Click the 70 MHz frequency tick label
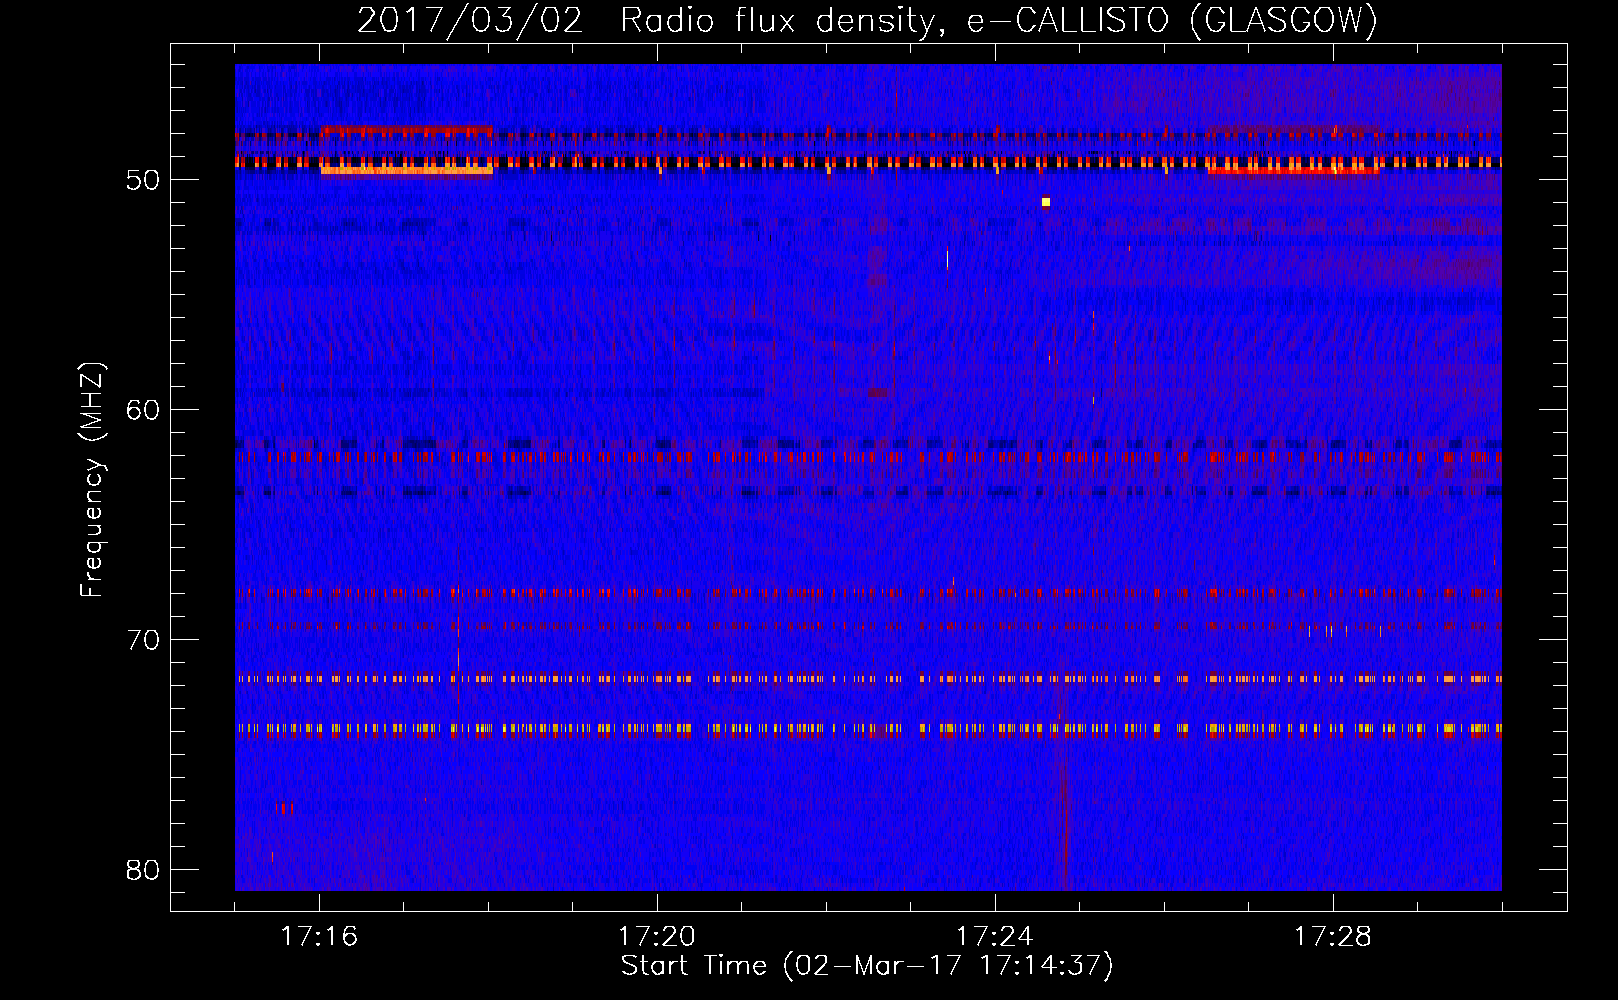 point(143,639)
